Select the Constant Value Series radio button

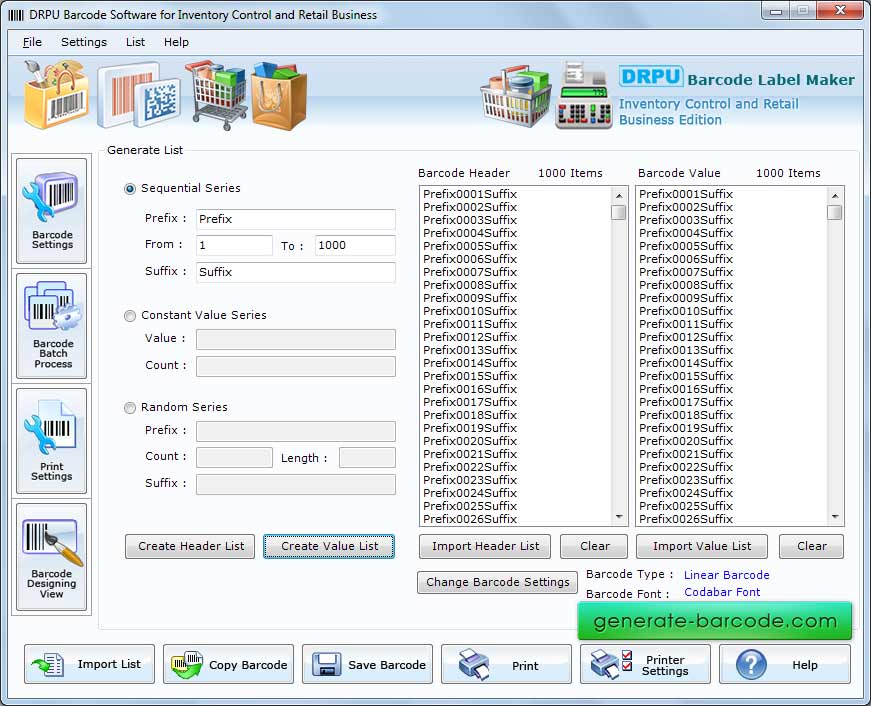[130, 316]
